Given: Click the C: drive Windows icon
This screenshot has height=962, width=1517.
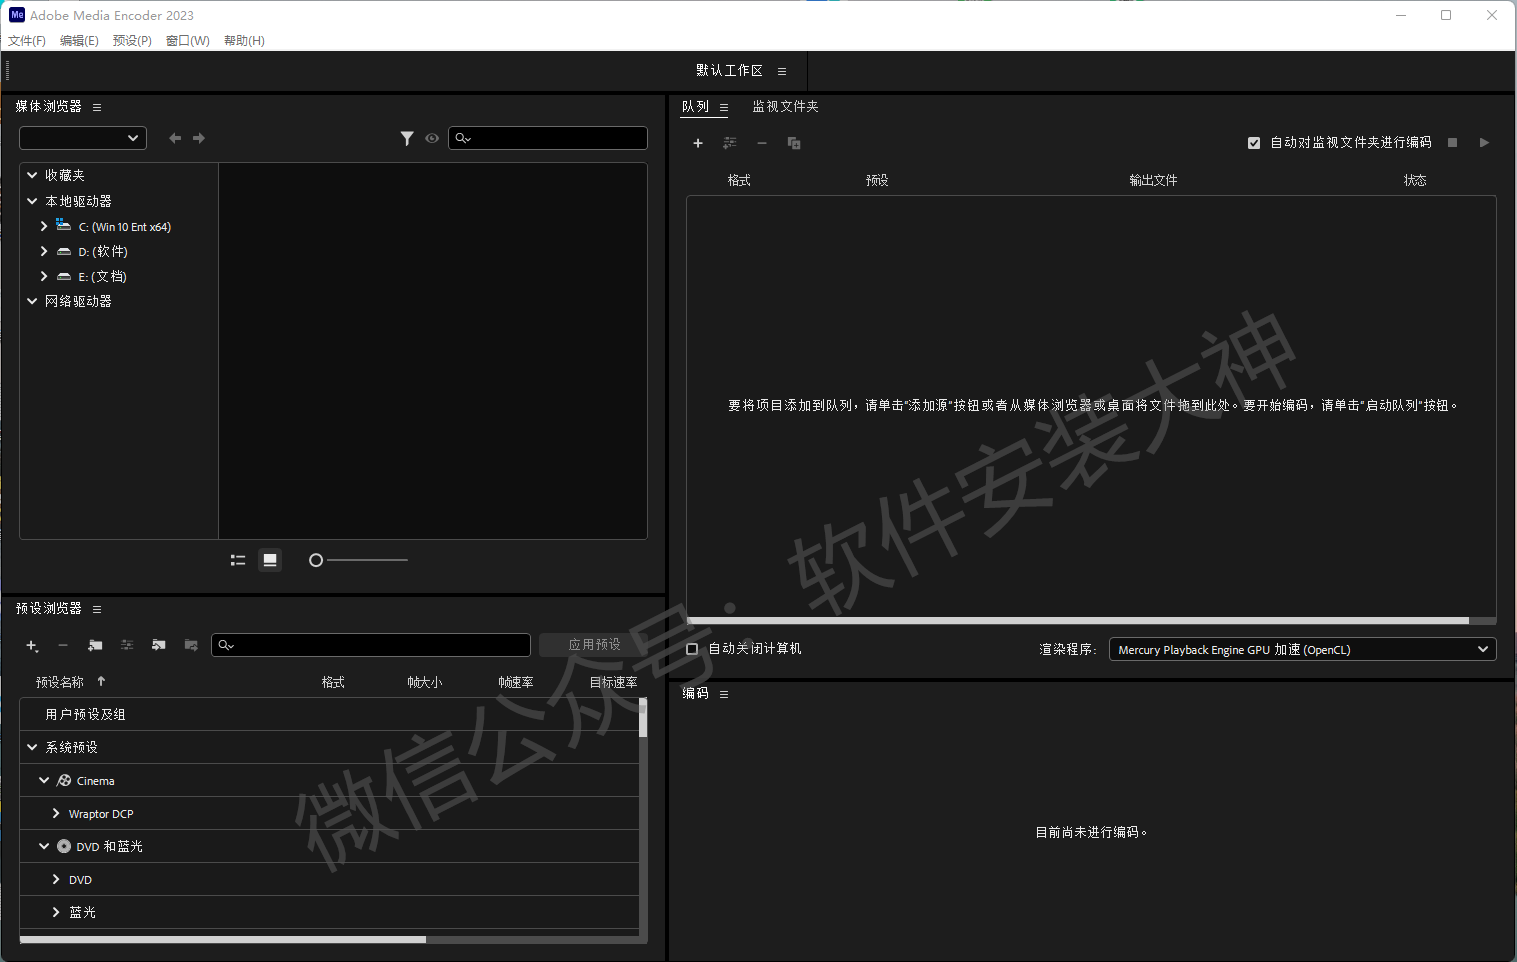Looking at the screenshot, I should tap(64, 225).
